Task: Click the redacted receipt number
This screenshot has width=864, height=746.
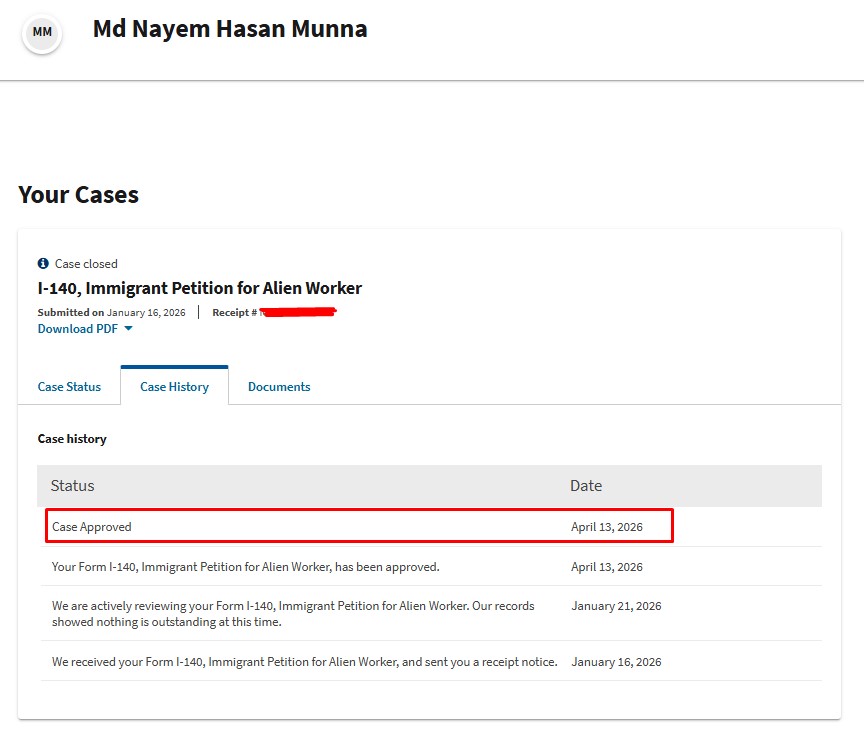Action: tap(298, 313)
